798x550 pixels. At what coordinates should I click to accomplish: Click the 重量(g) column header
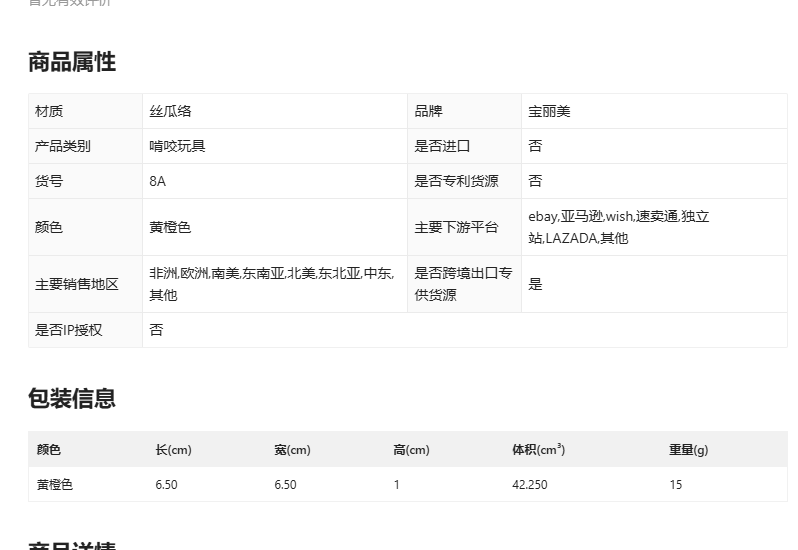688,450
